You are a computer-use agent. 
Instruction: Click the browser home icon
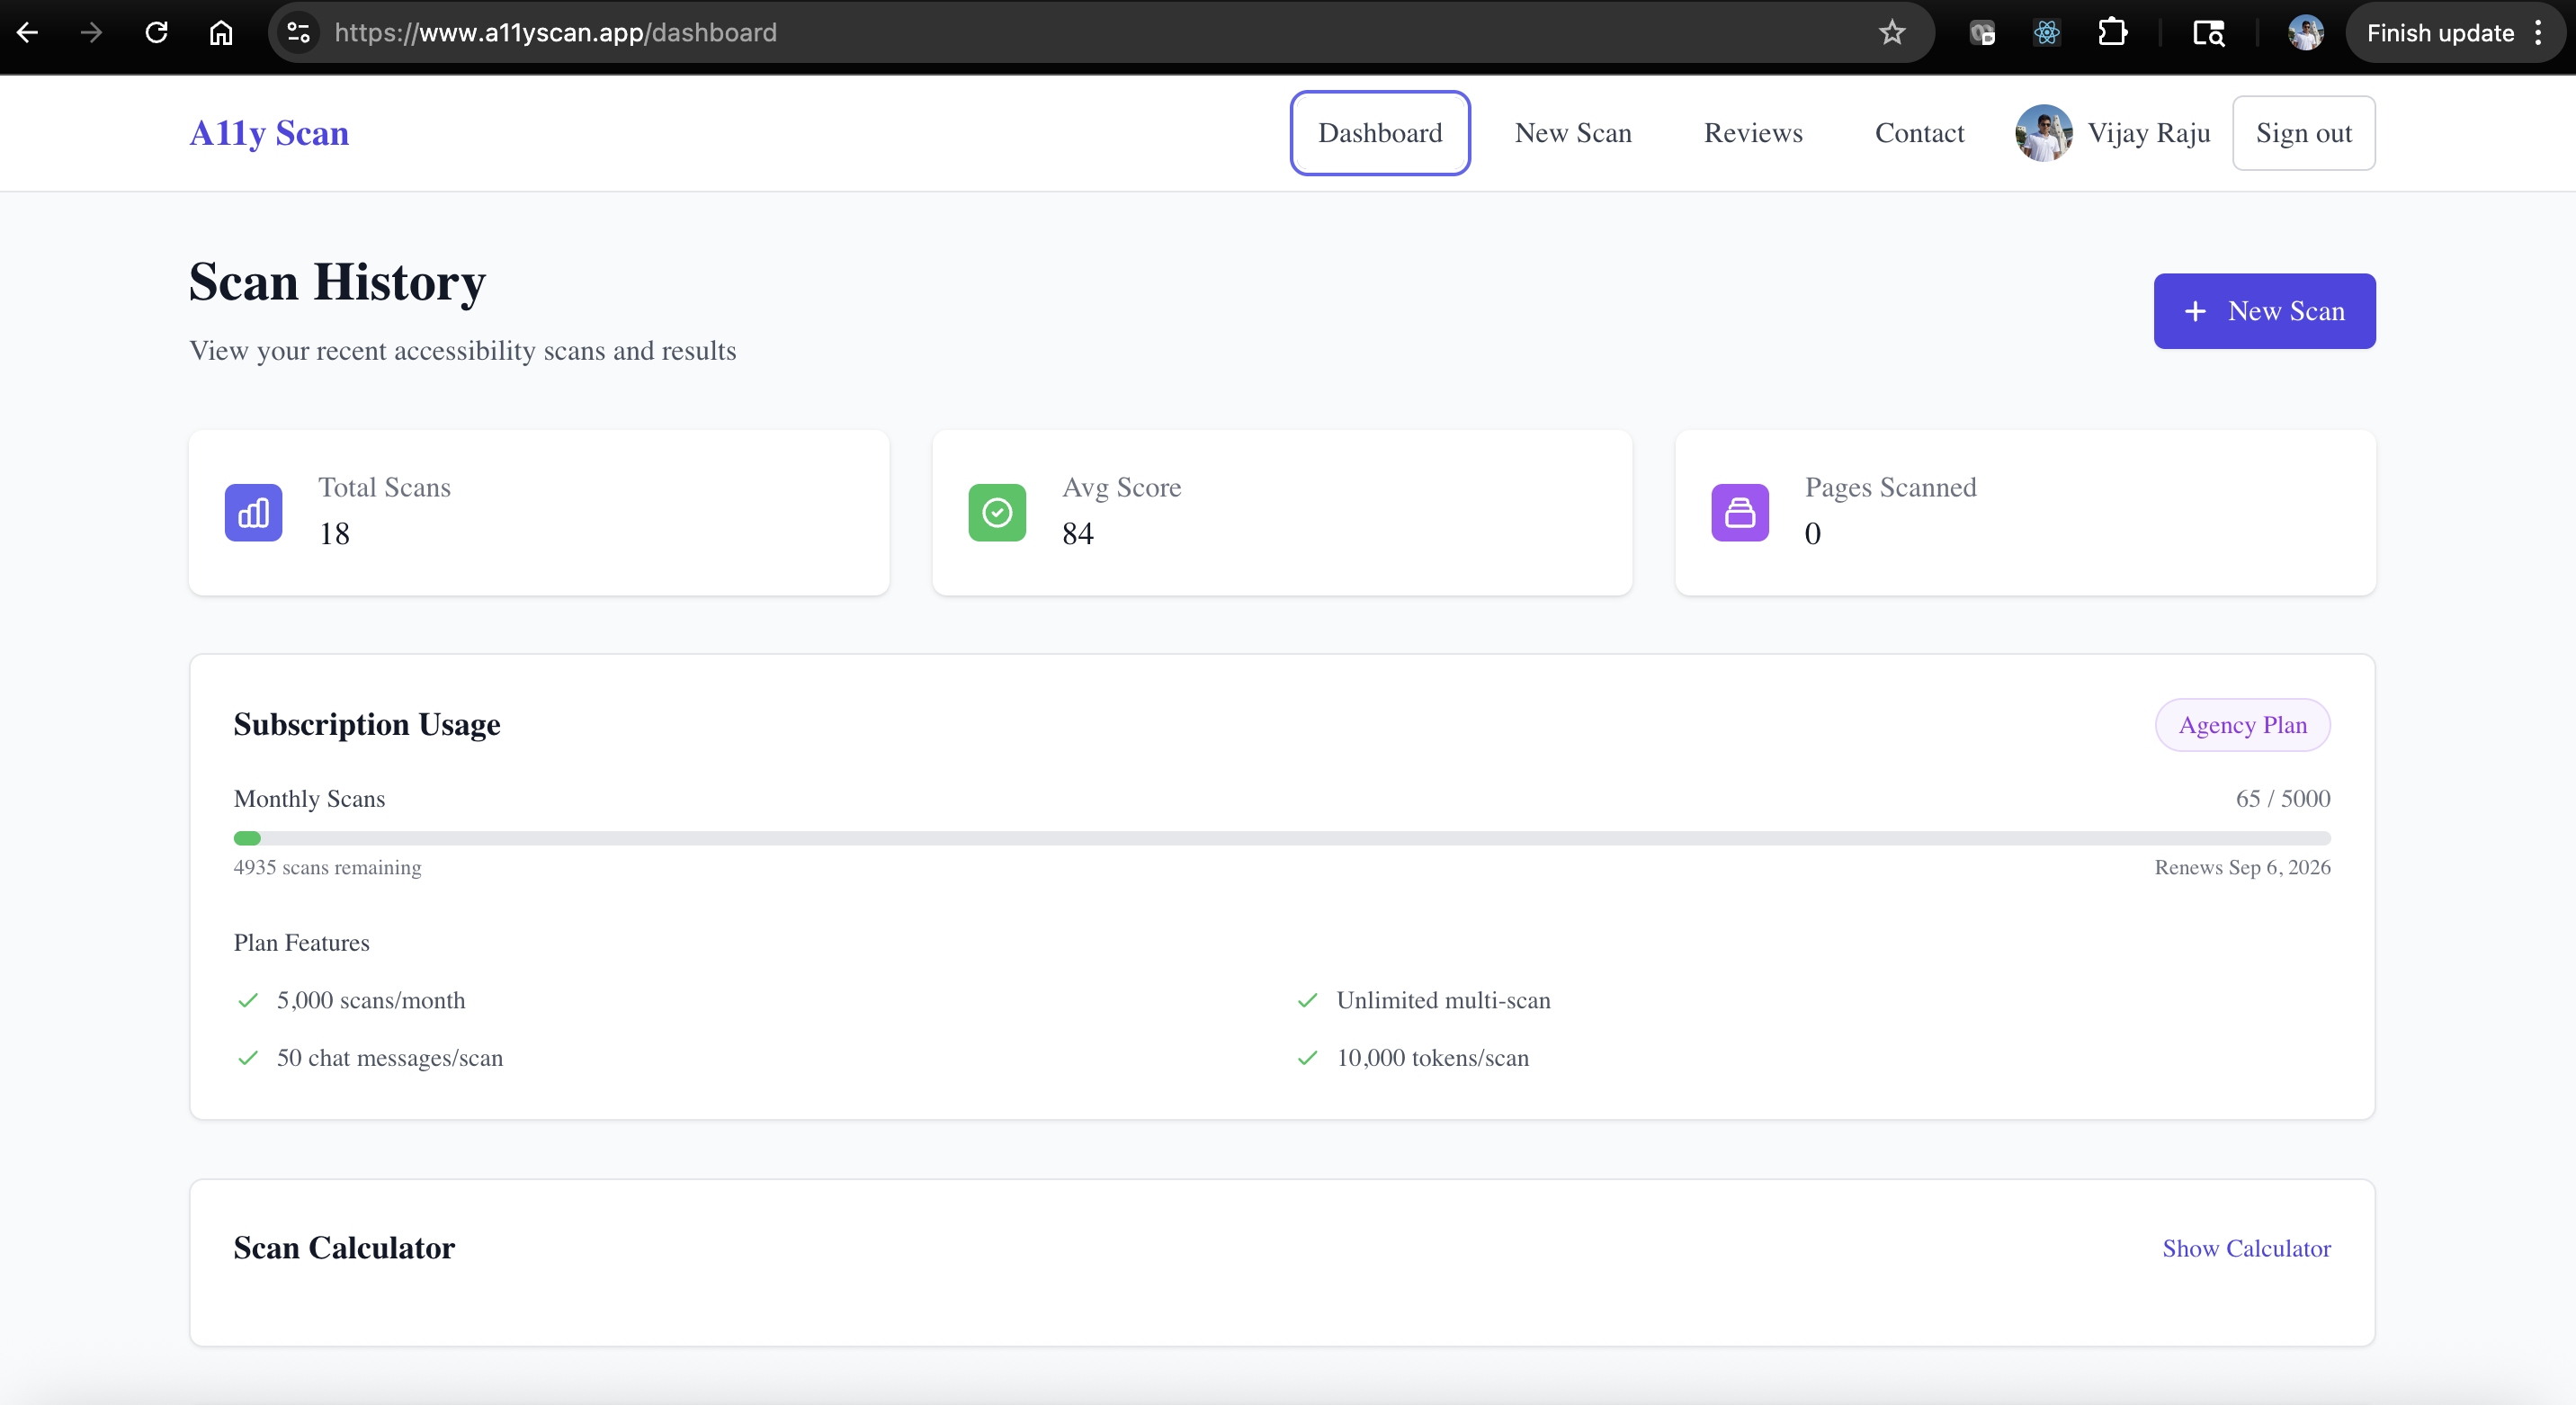tap(221, 33)
